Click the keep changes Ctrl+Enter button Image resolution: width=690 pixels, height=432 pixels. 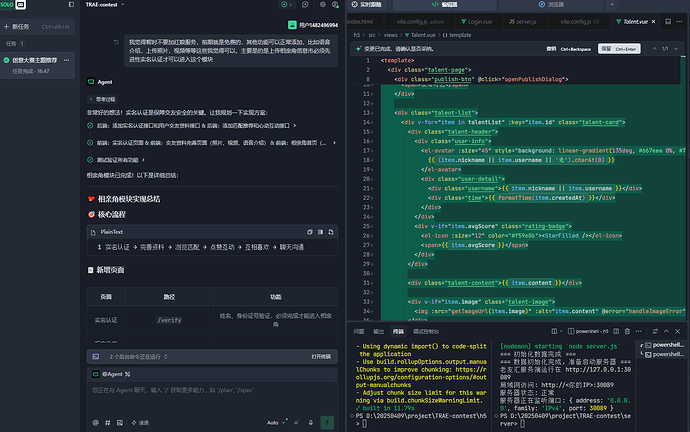coord(619,49)
